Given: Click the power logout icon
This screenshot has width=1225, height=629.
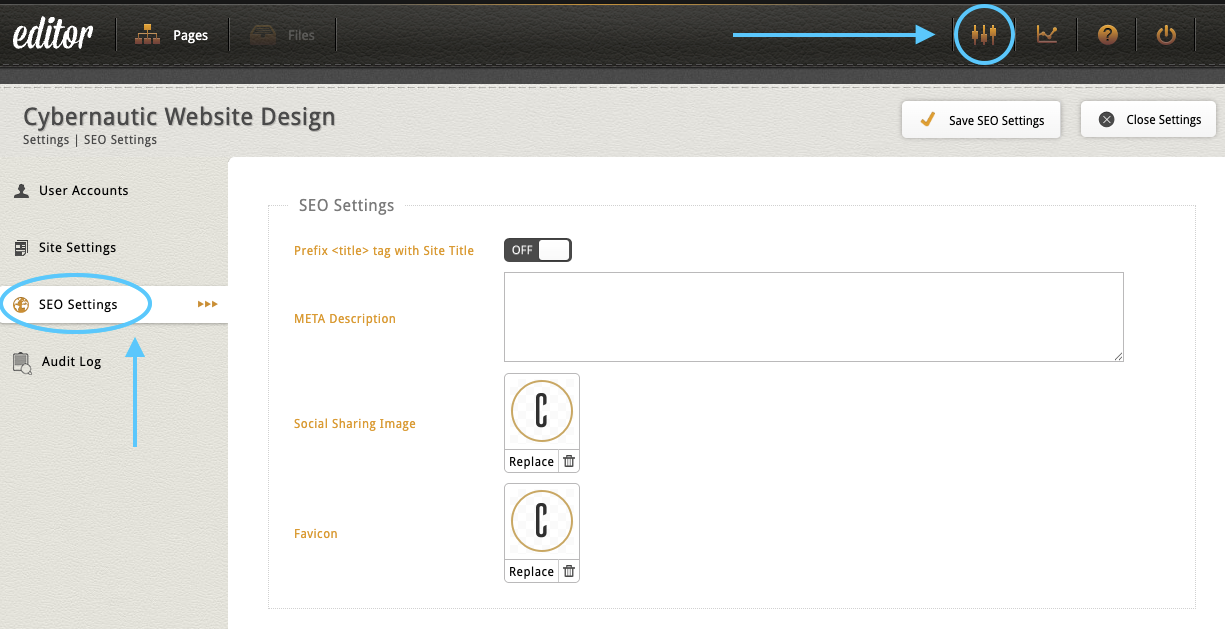Looking at the screenshot, I should coord(1166,35).
